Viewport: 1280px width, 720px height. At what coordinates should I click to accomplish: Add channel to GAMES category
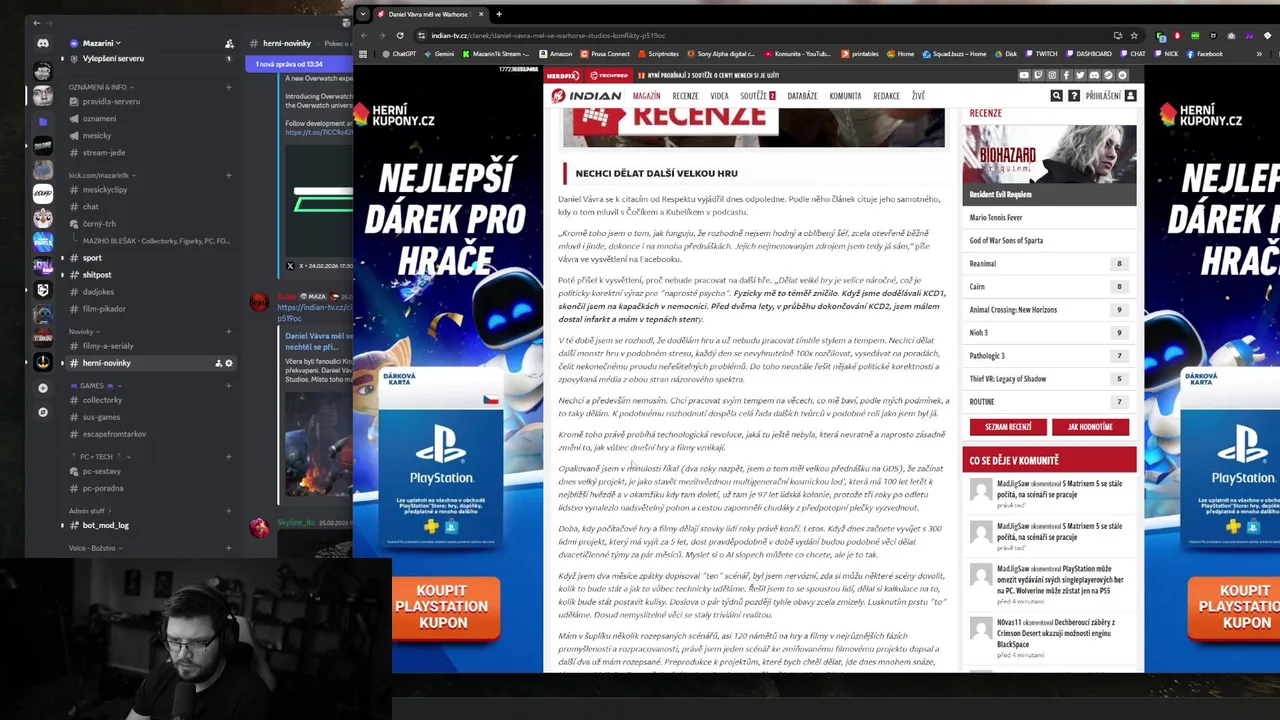click(228, 385)
